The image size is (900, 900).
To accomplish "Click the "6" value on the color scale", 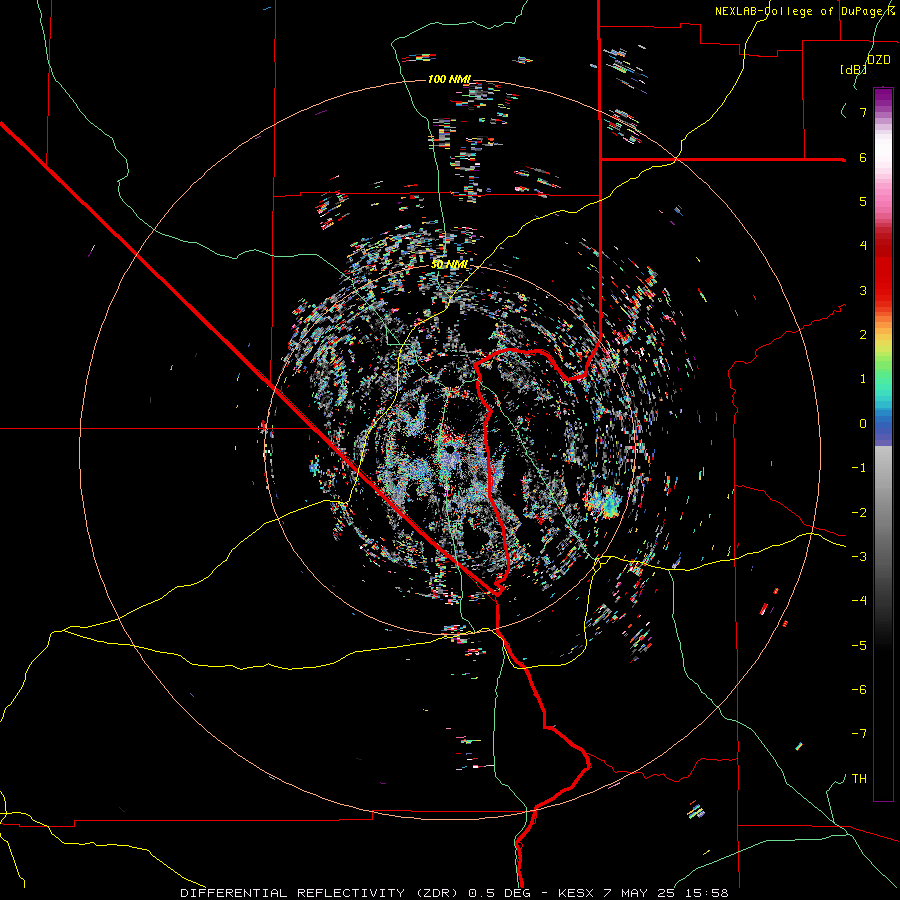I will tap(863, 157).
